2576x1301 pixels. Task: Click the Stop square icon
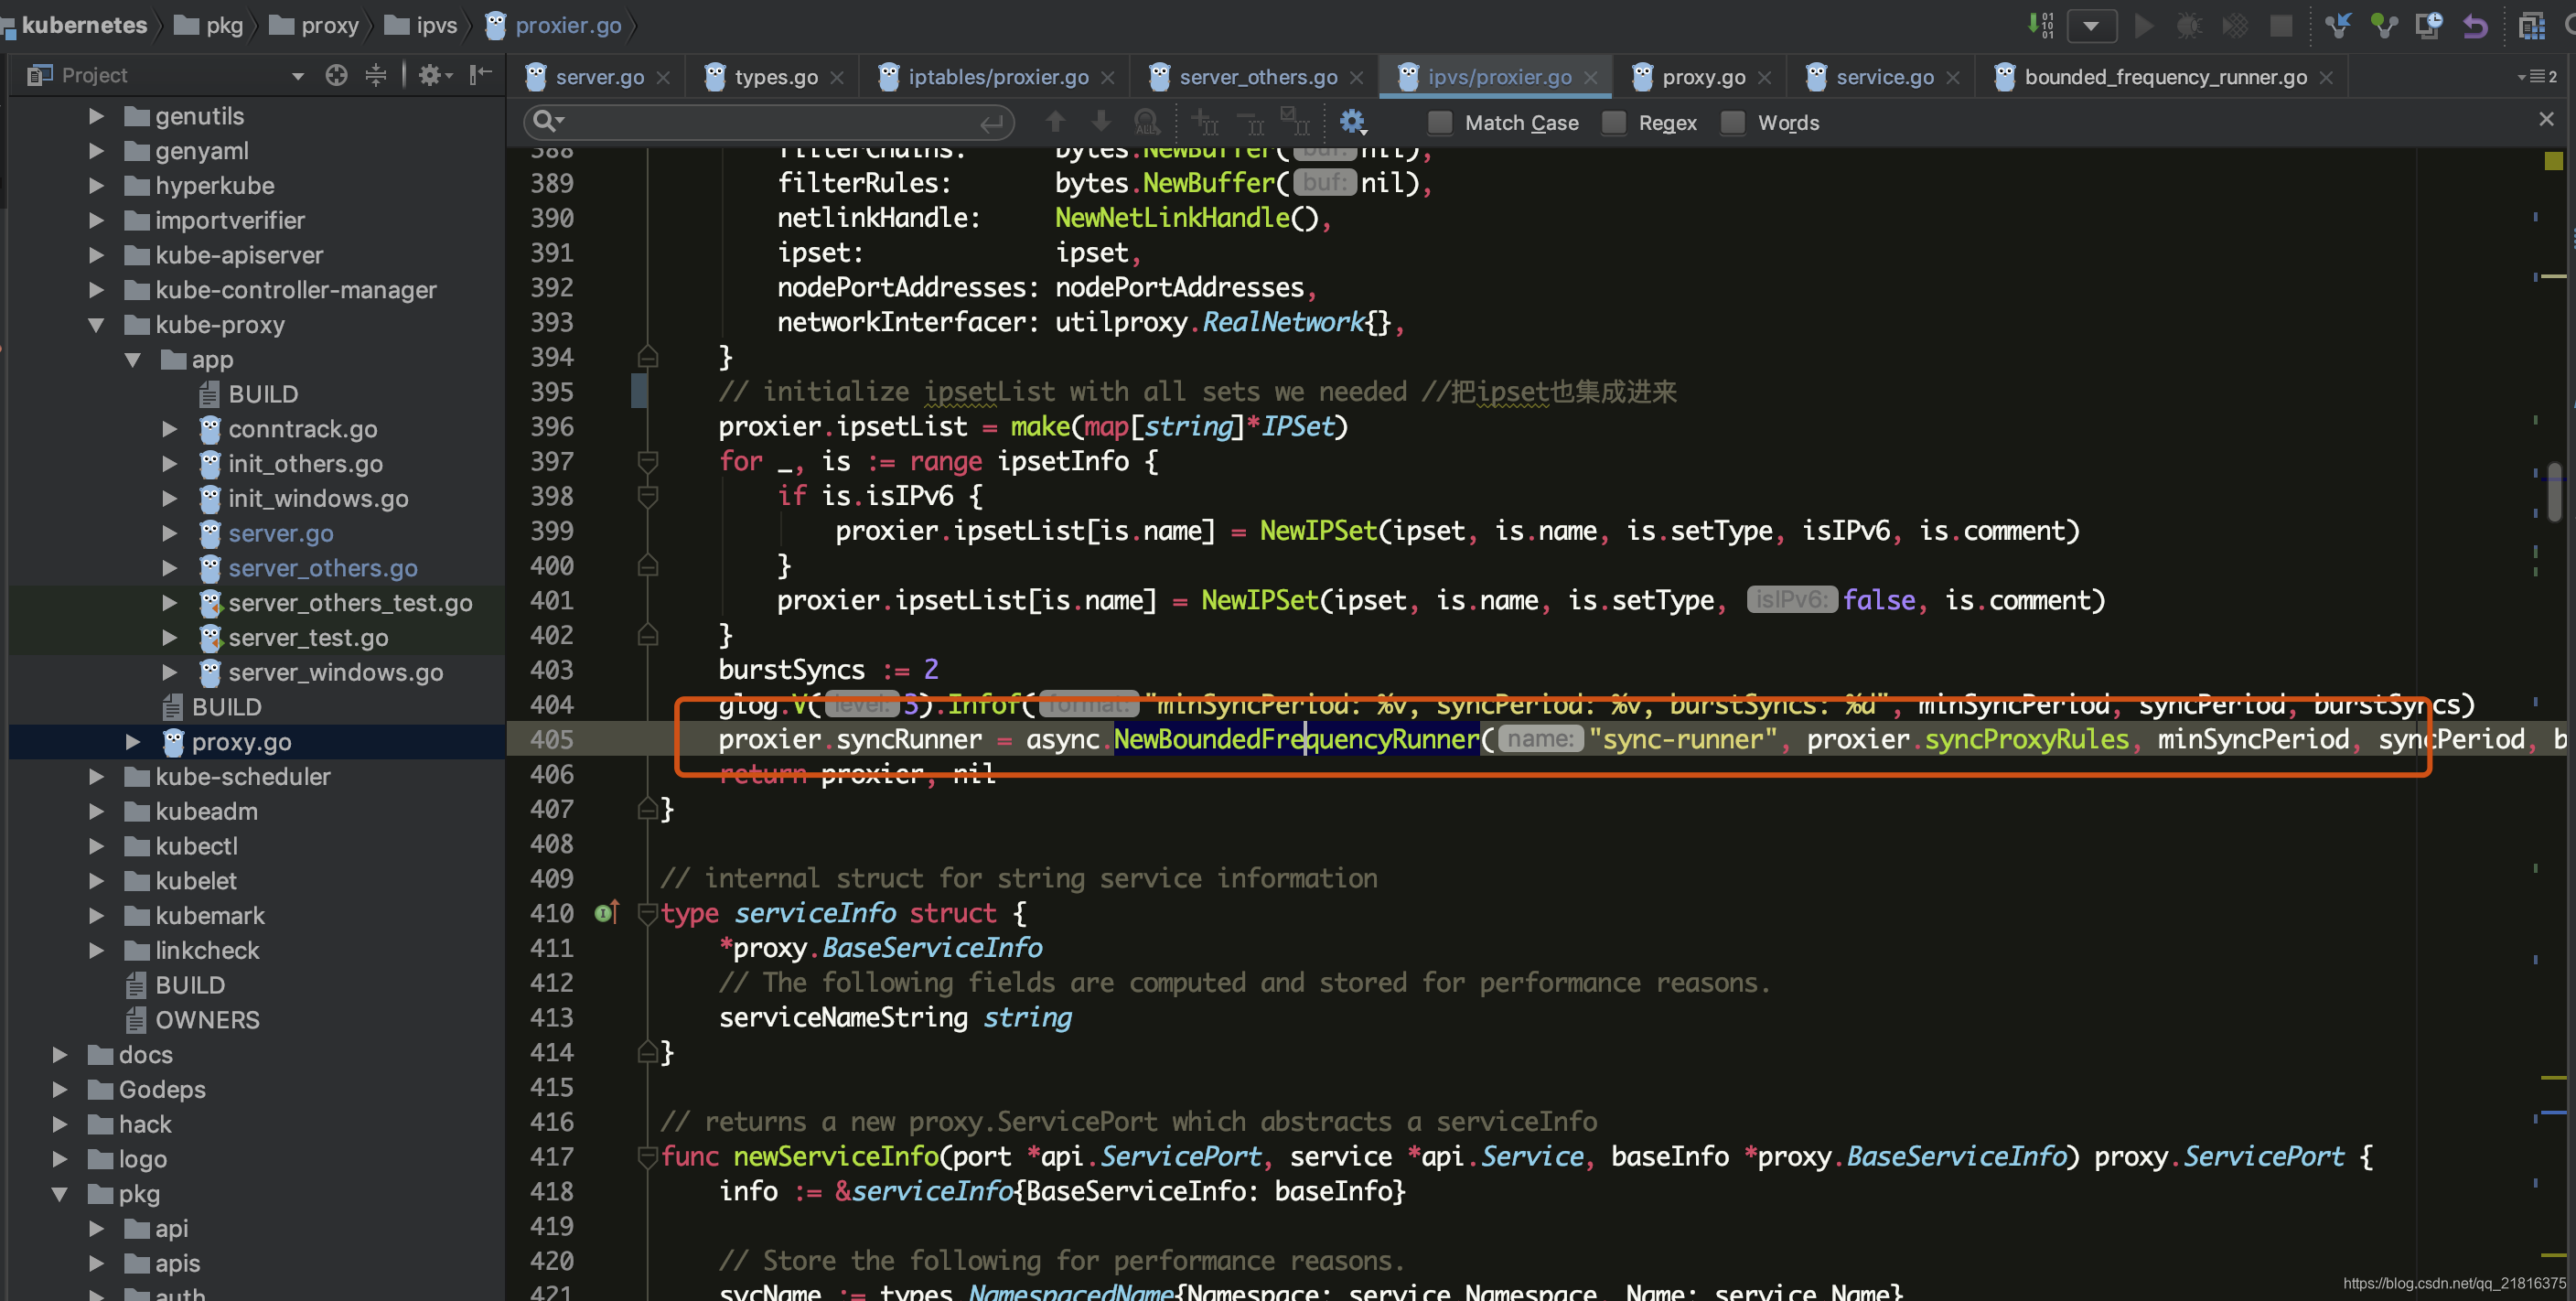(x=2281, y=25)
